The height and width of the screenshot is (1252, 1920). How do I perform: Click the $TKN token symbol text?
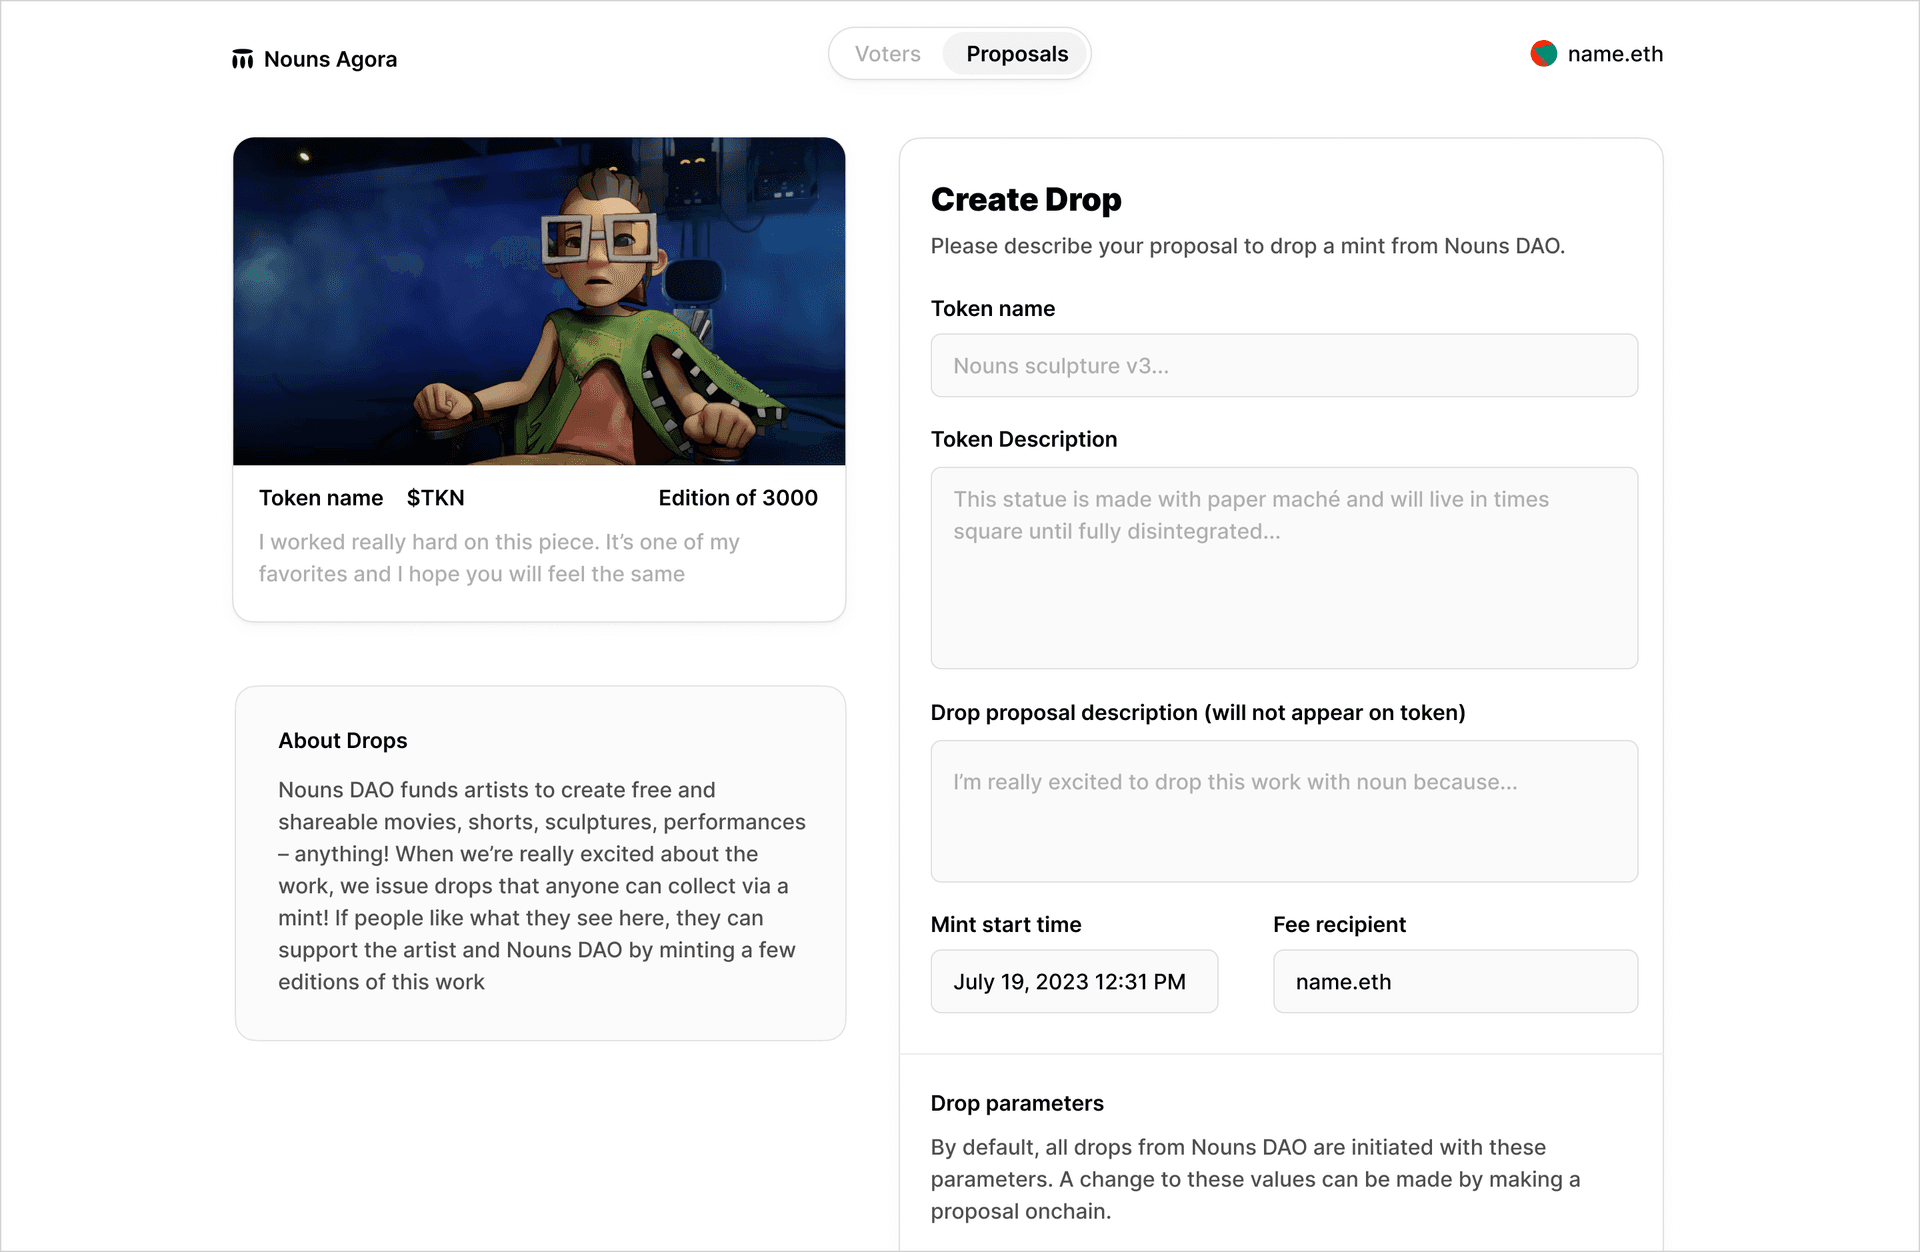tap(435, 498)
